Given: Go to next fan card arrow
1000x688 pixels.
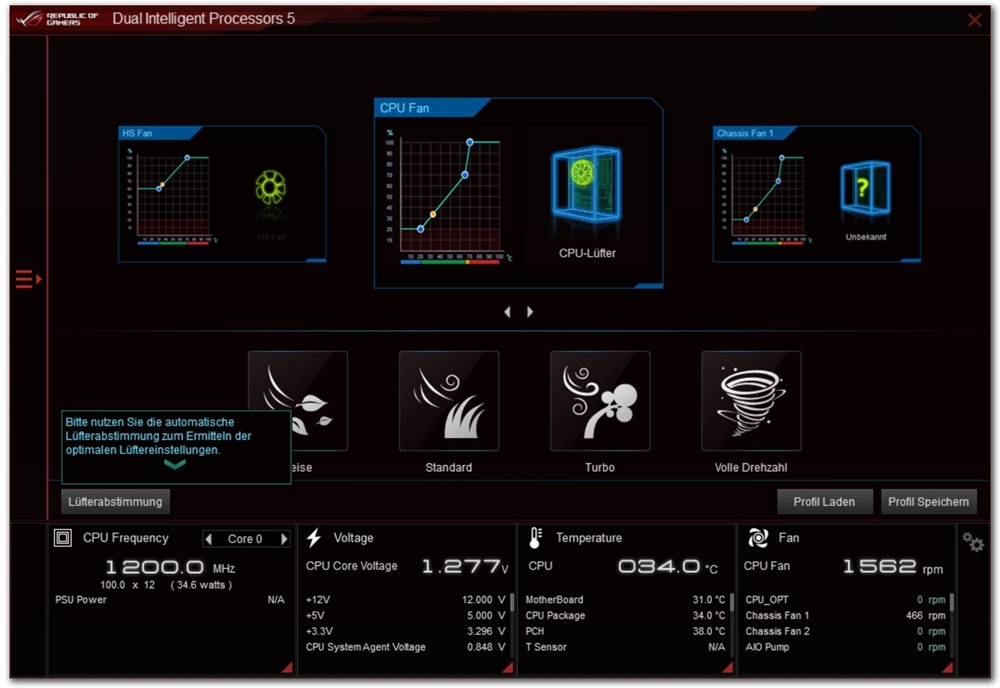Looking at the screenshot, I should click(530, 312).
